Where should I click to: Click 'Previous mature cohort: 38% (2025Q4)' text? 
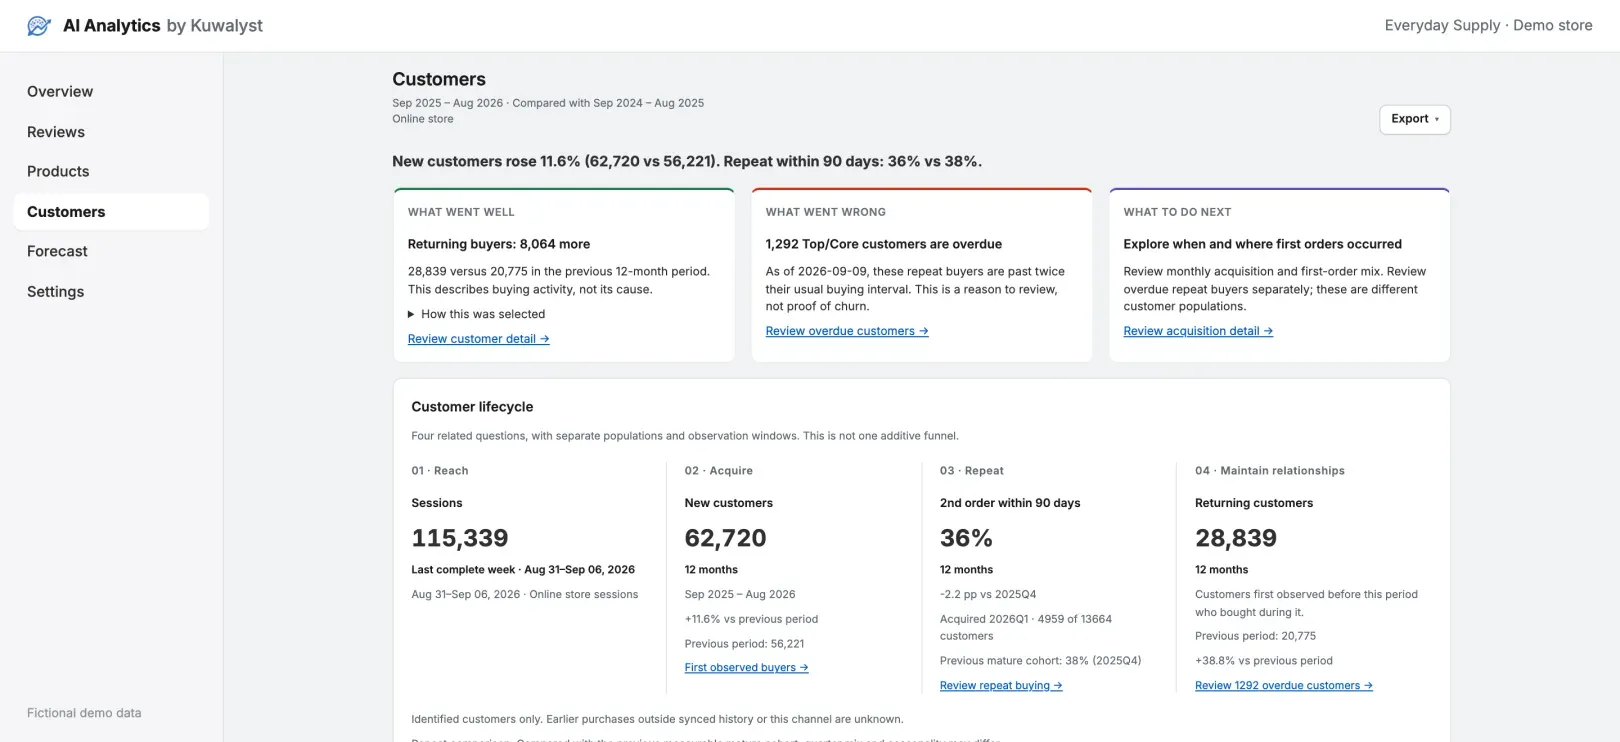1041,661
